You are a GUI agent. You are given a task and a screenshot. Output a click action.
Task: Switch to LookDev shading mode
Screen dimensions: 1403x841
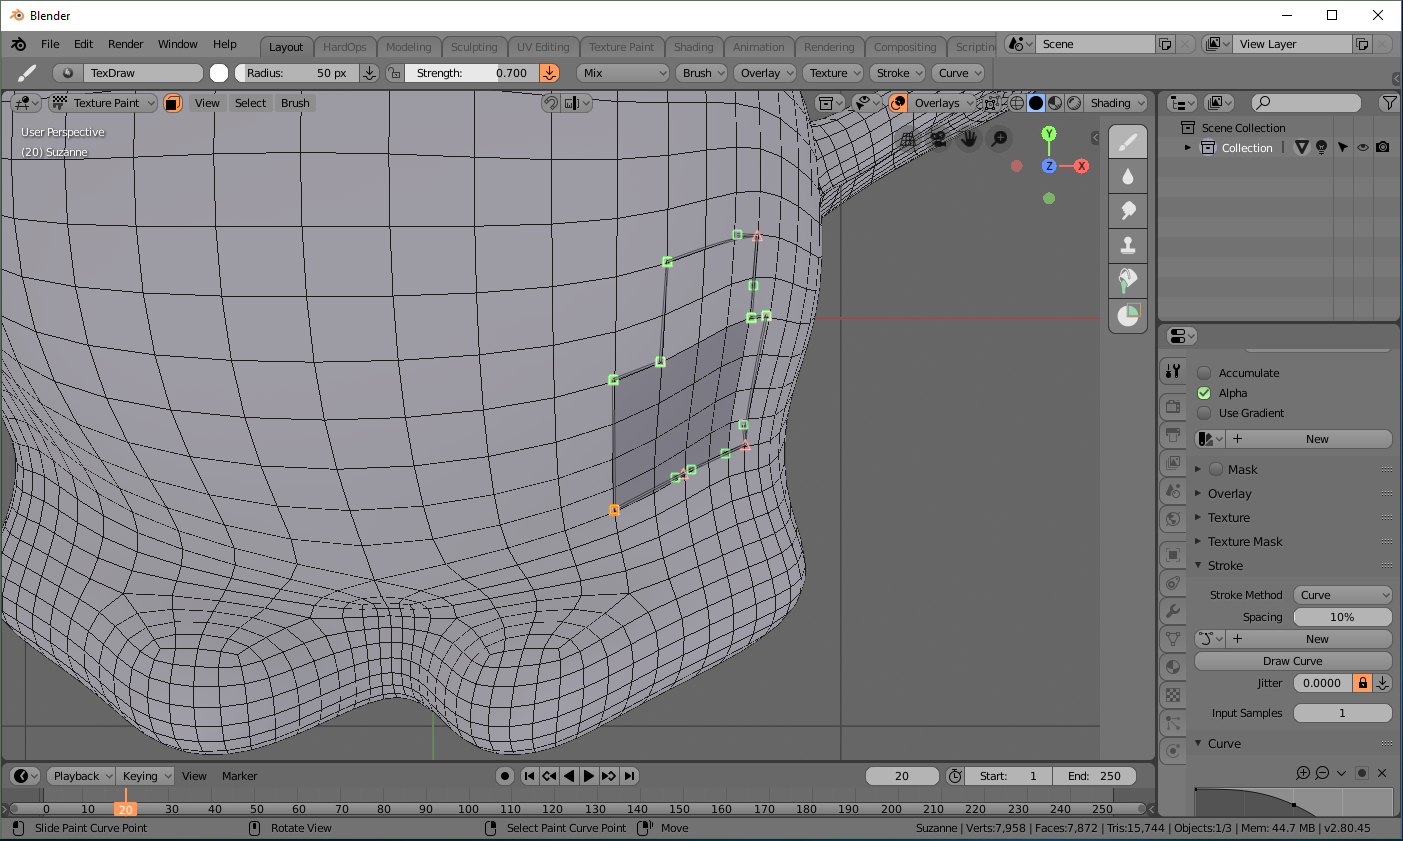(1055, 103)
